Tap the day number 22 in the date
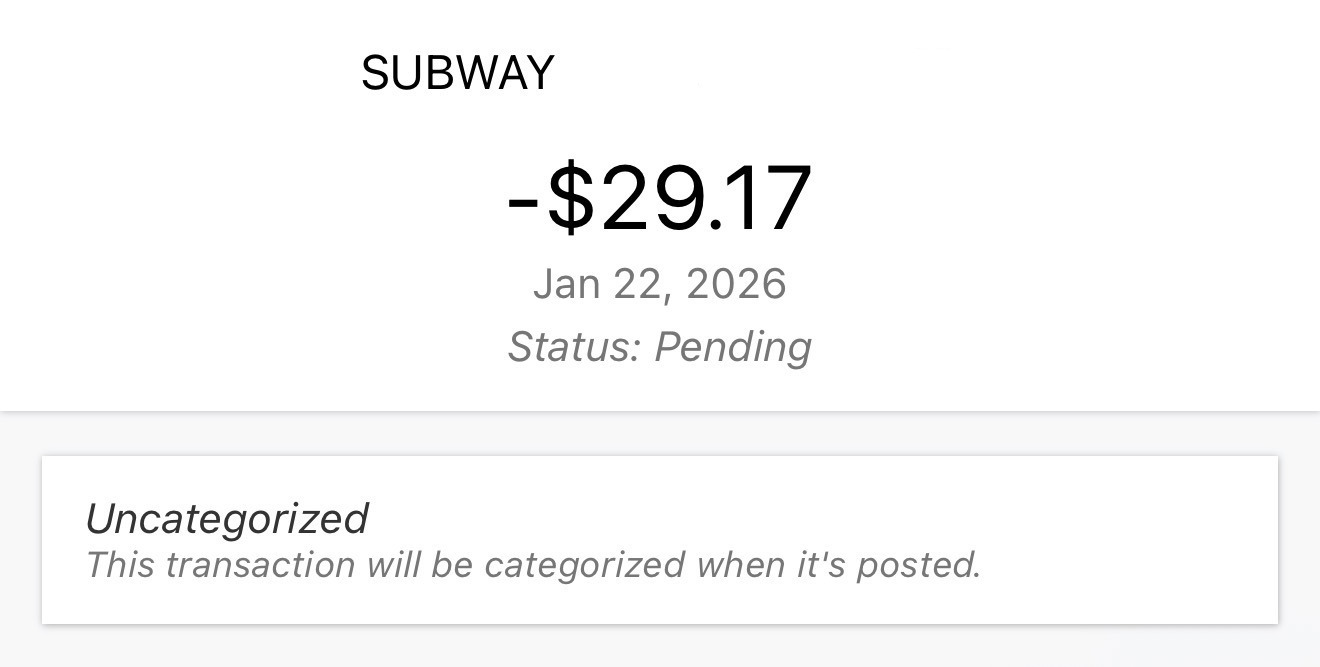This screenshot has height=667, width=1320. [637, 284]
